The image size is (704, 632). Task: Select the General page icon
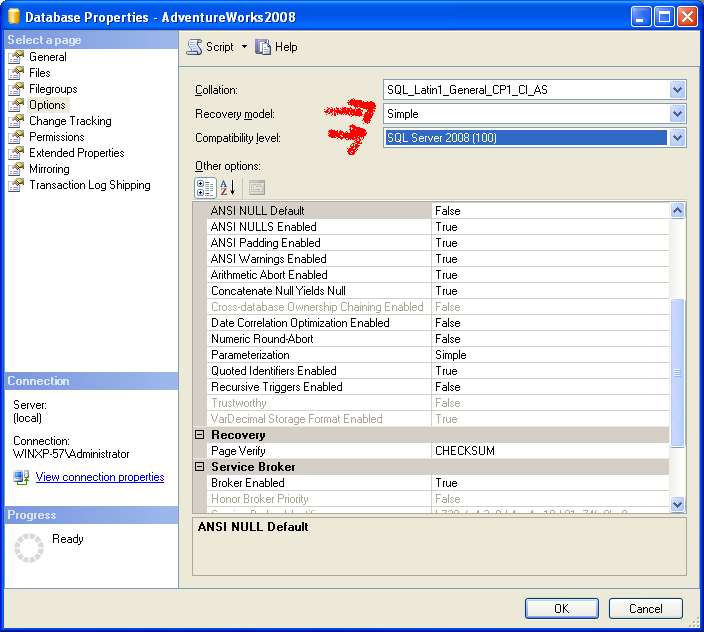point(16,57)
